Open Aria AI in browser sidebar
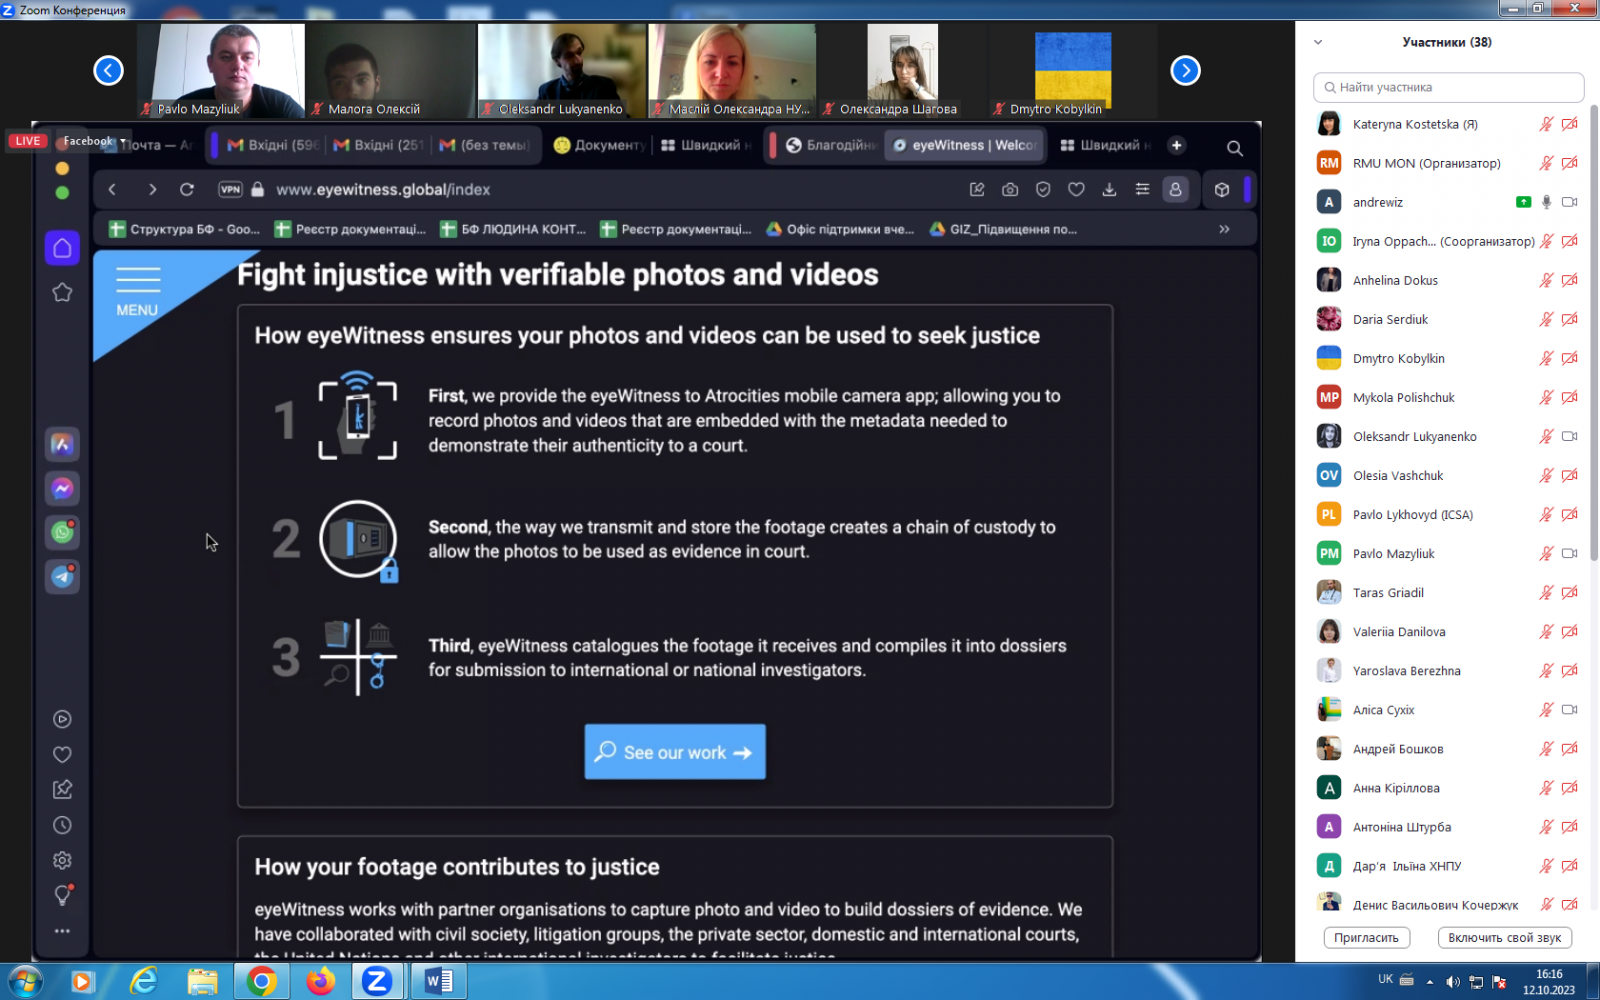The image size is (1600, 1000). pos(62,445)
